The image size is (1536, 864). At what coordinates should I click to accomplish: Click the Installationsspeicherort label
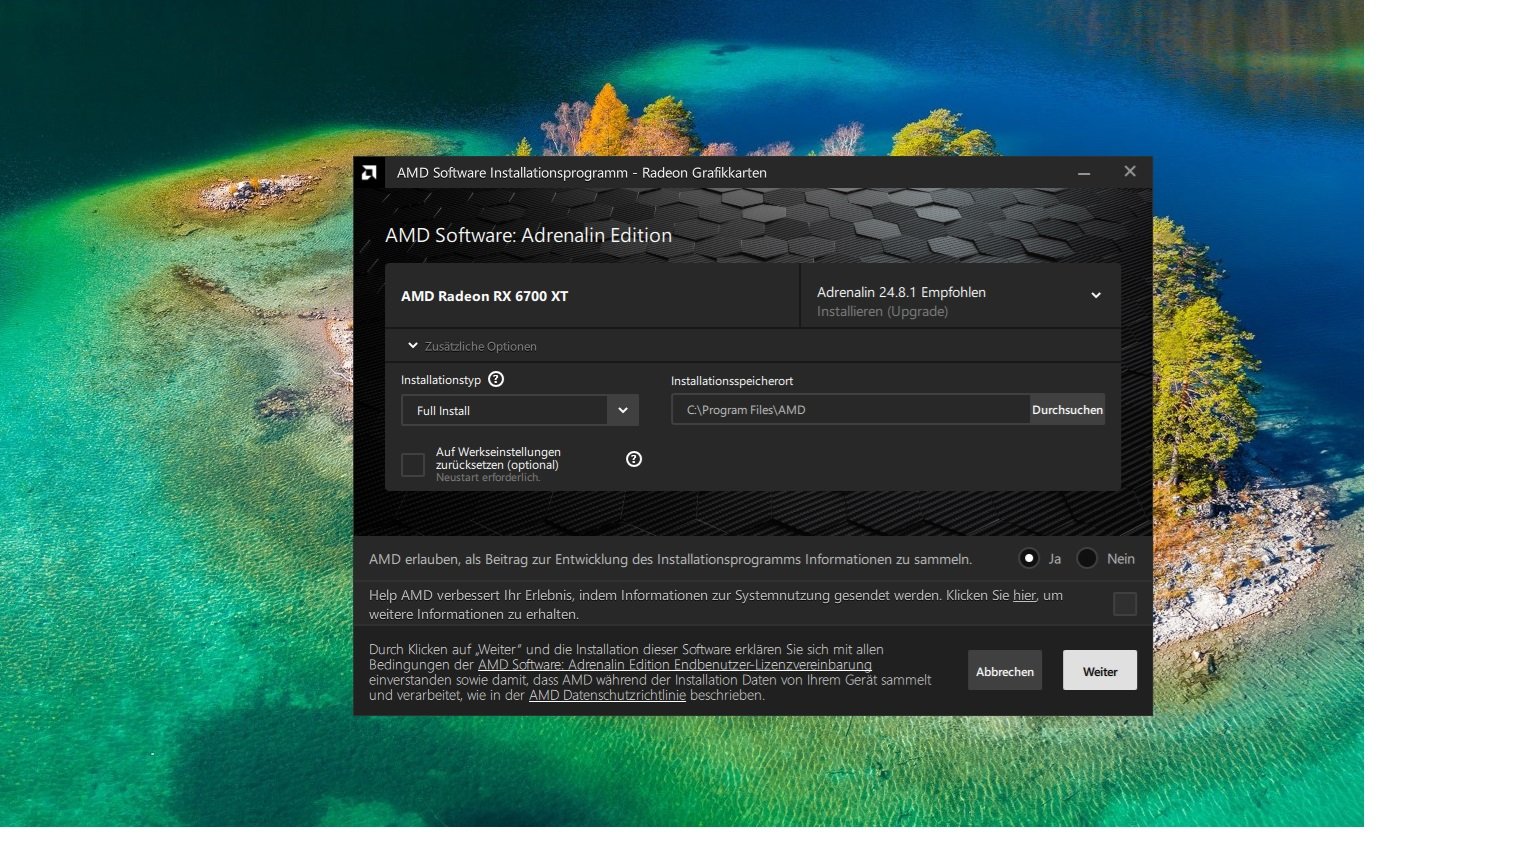(x=732, y=381)
